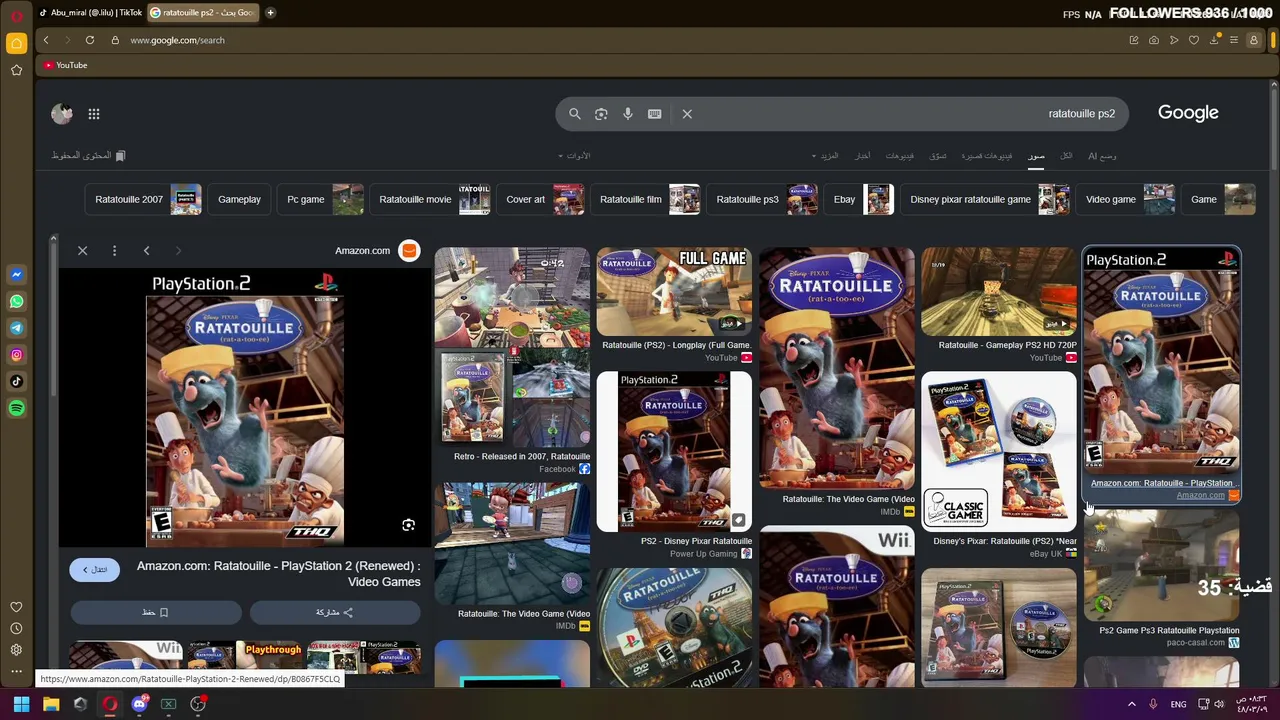Select the صور images tab
Viewport: 1280px width, 720px height.
[1036, 156]
